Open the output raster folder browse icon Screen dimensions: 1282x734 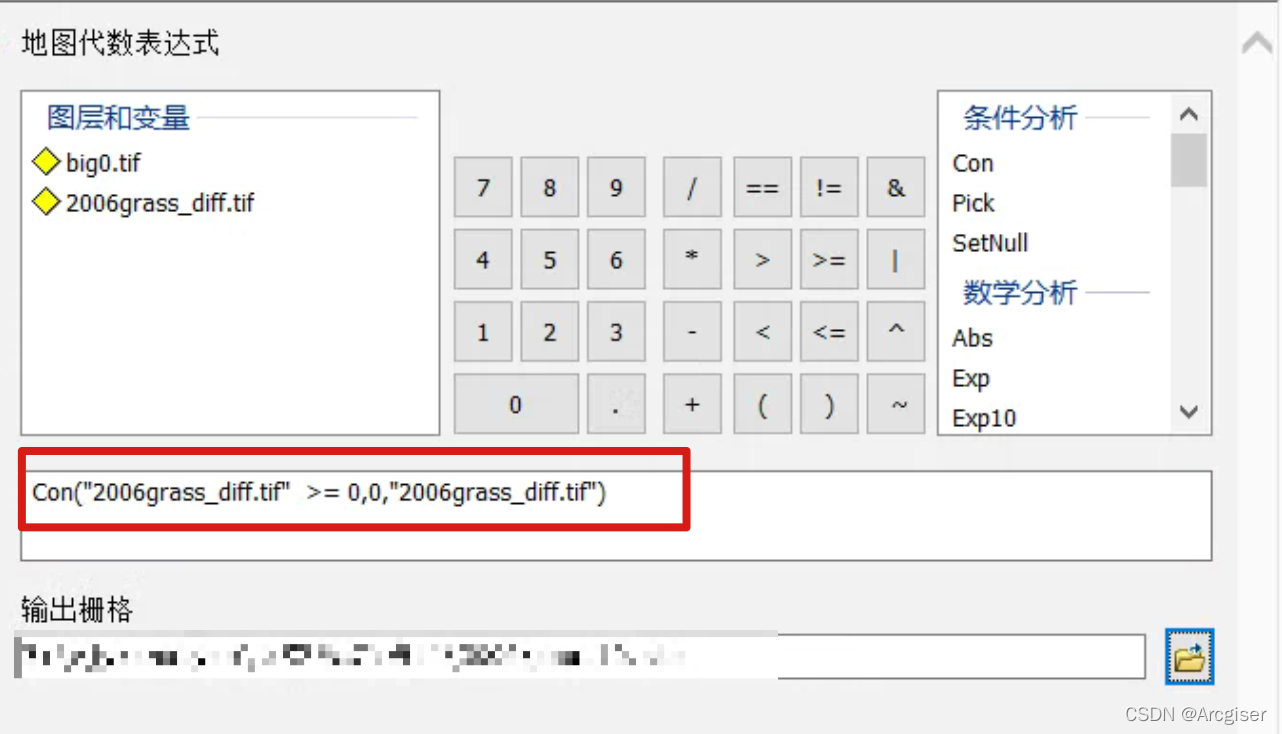[1189, 657]
